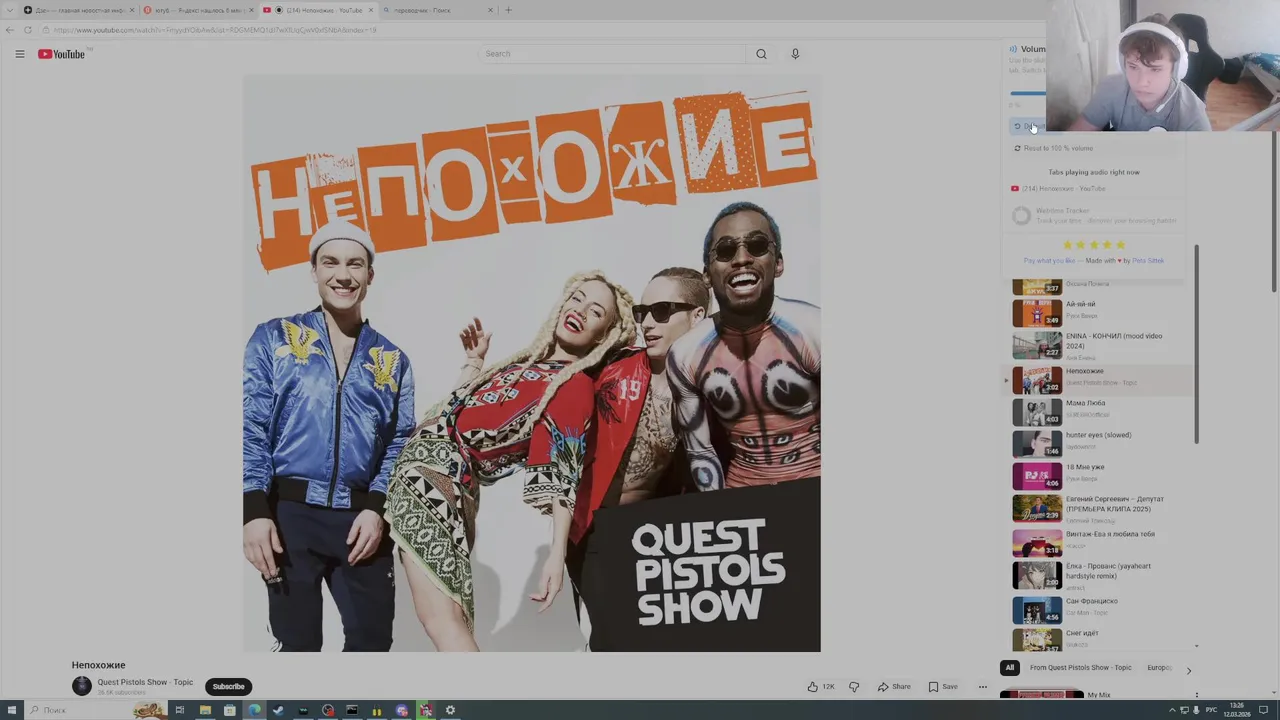Select From Quest Pistols Show - Topic chip
The height and width of the screenshot is (720, 1280).
[x=1081, y=668]
